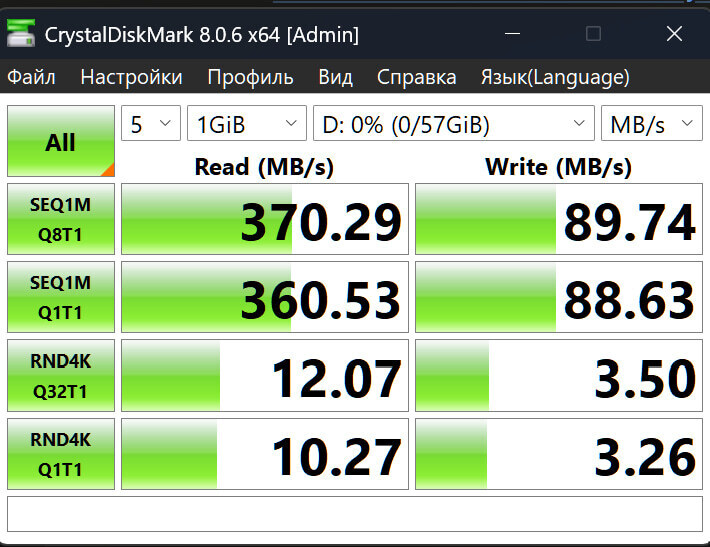
Task: Open the Справка menu
Action: coord(417,77)
